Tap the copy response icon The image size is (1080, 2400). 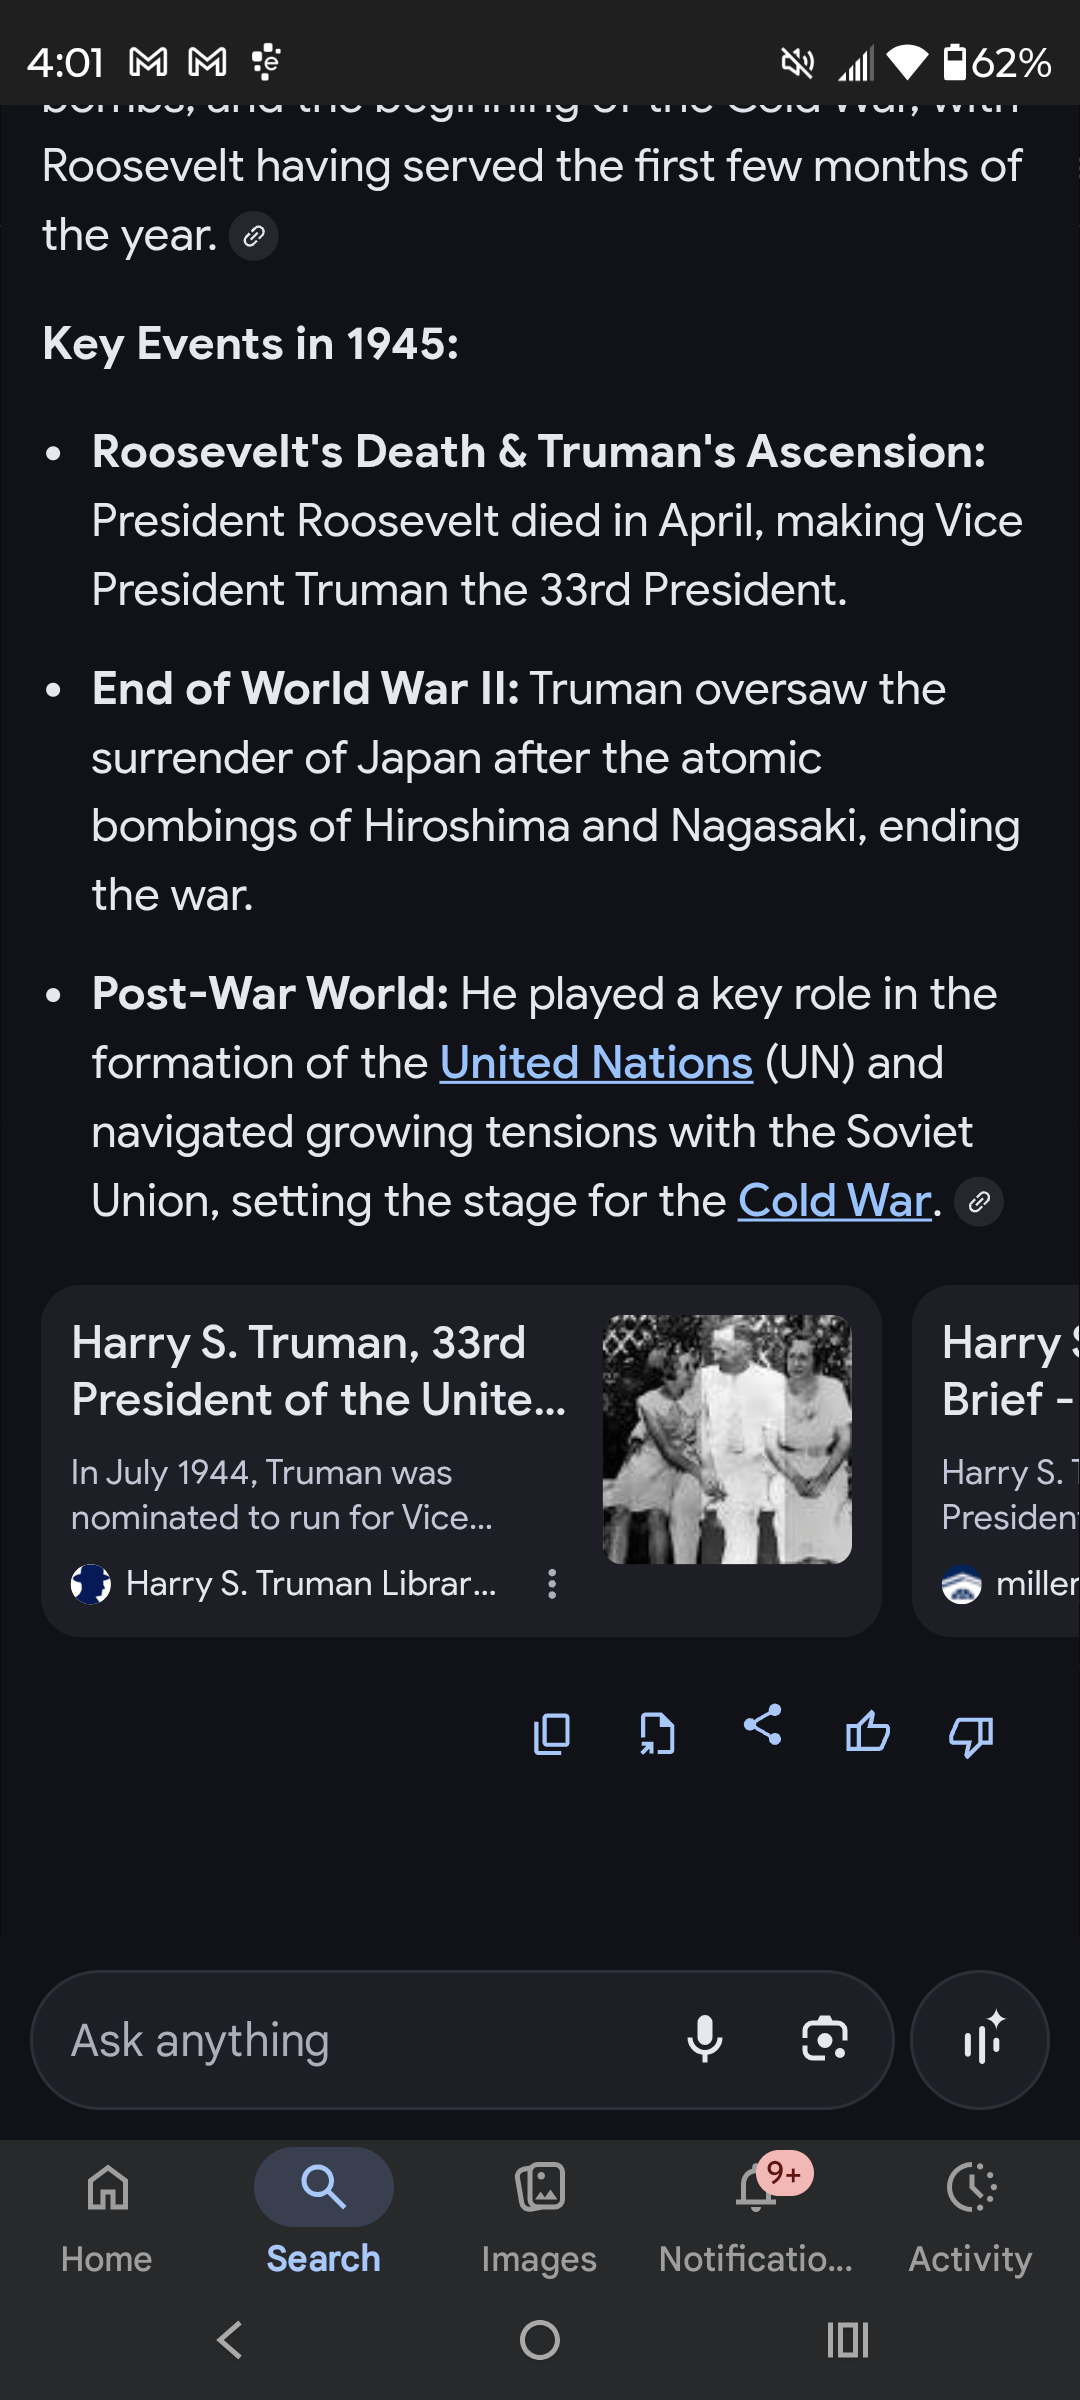tap(552, 1734)
